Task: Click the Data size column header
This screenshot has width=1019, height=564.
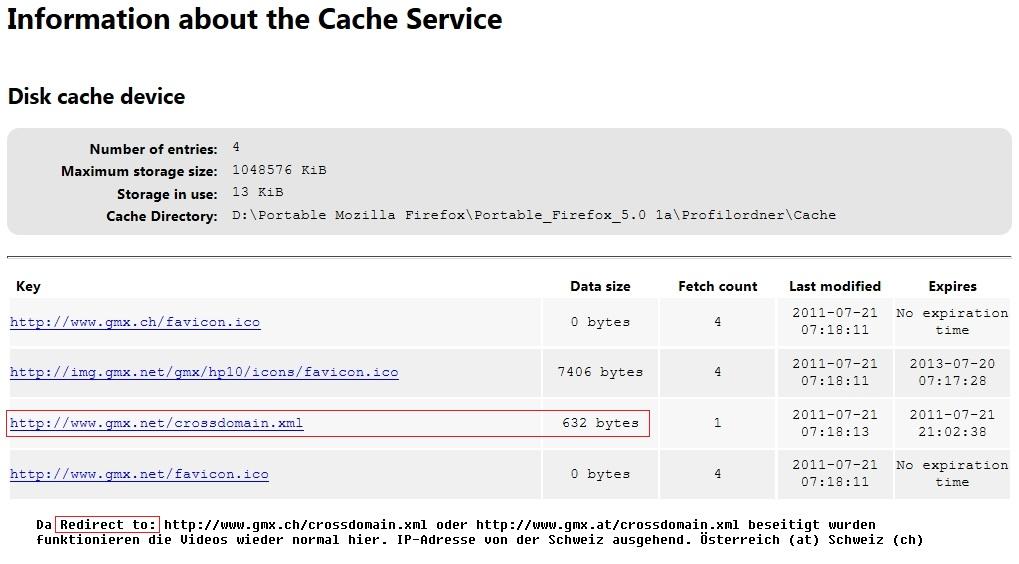Action: pyautogui.click(x=600, y=286)
